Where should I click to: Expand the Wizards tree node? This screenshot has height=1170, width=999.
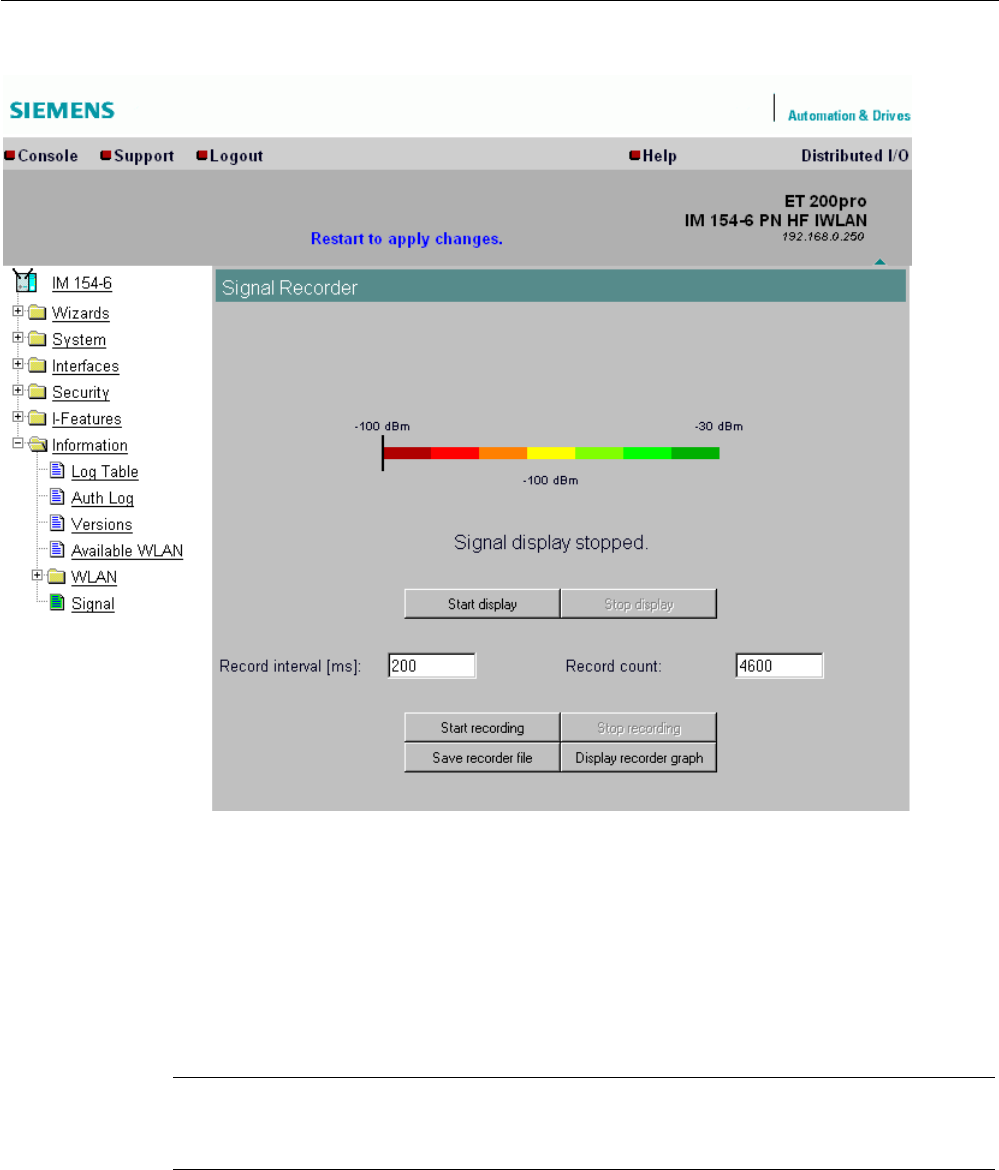[x=18, y=311]
